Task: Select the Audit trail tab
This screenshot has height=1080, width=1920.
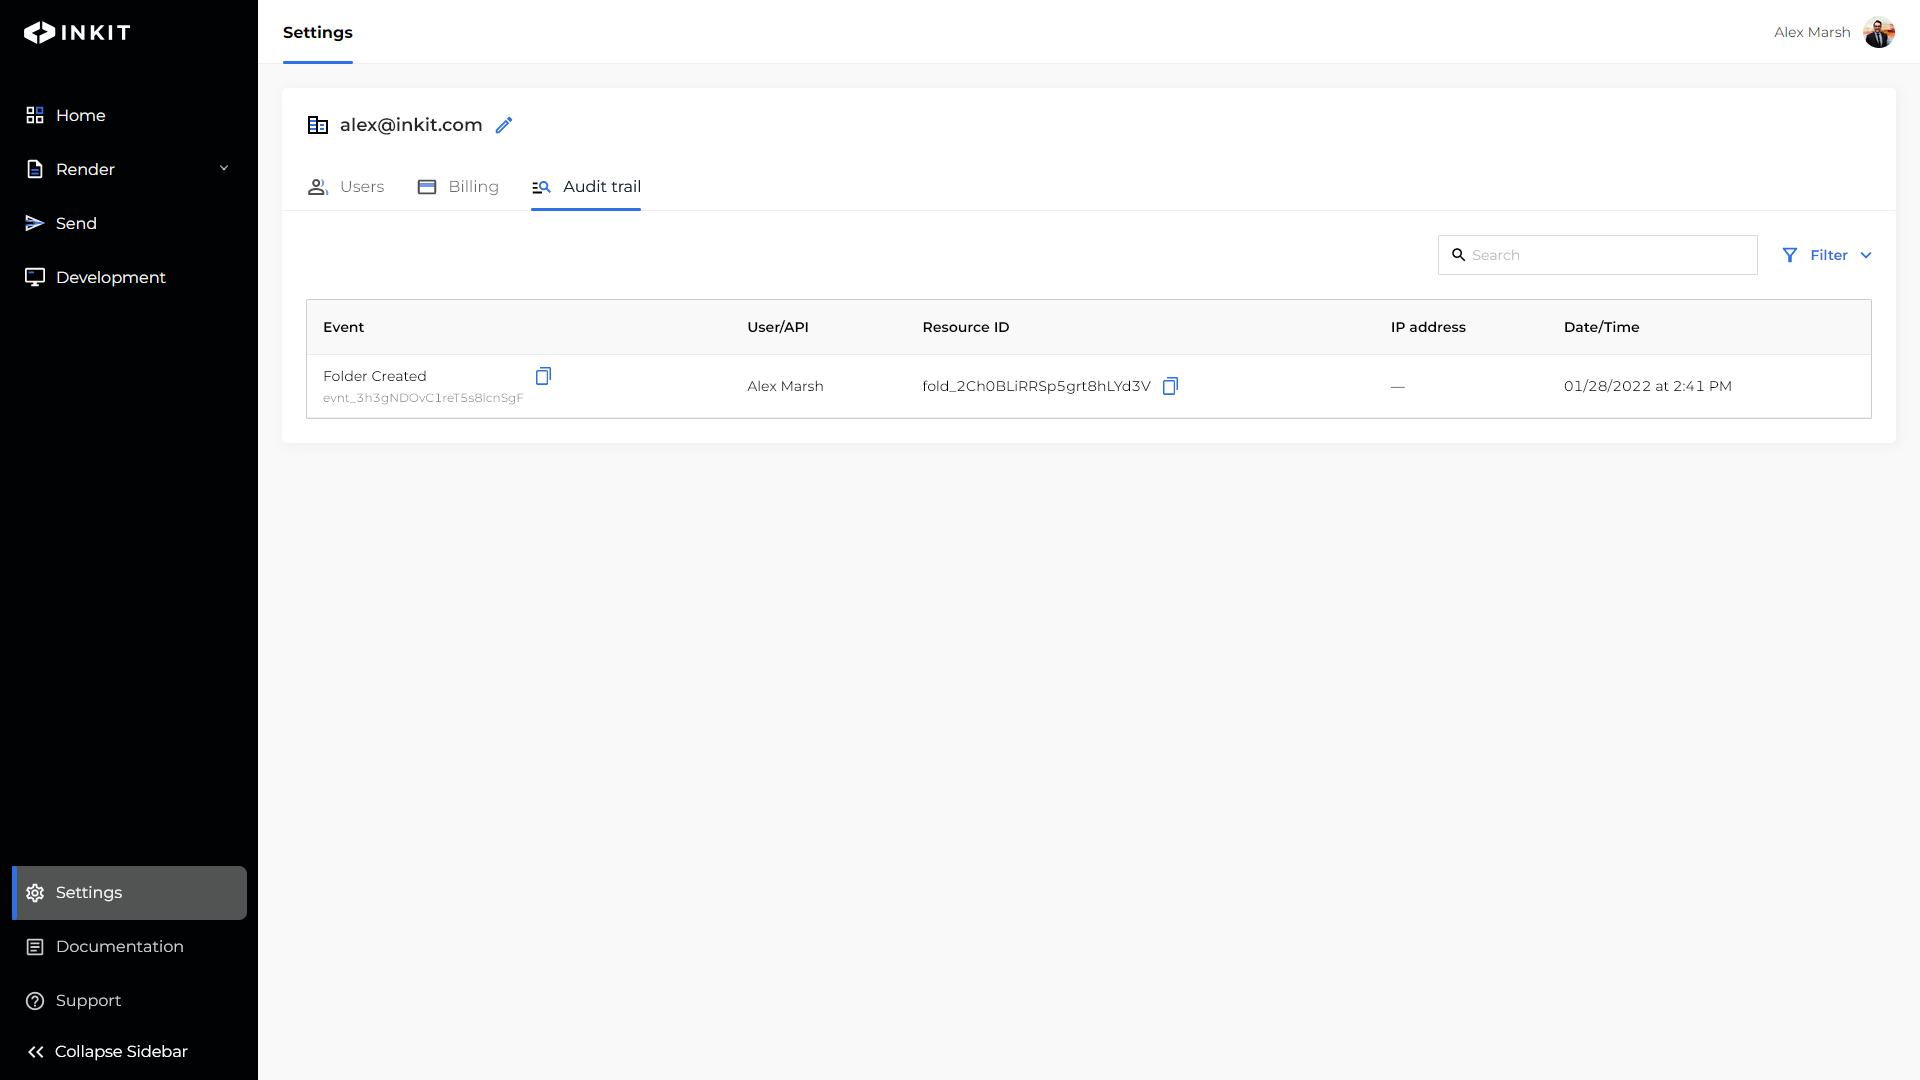Action: [x=586, y=187]
